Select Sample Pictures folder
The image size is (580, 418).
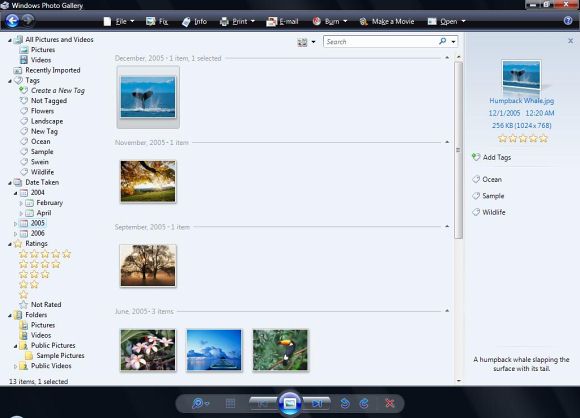60,355
